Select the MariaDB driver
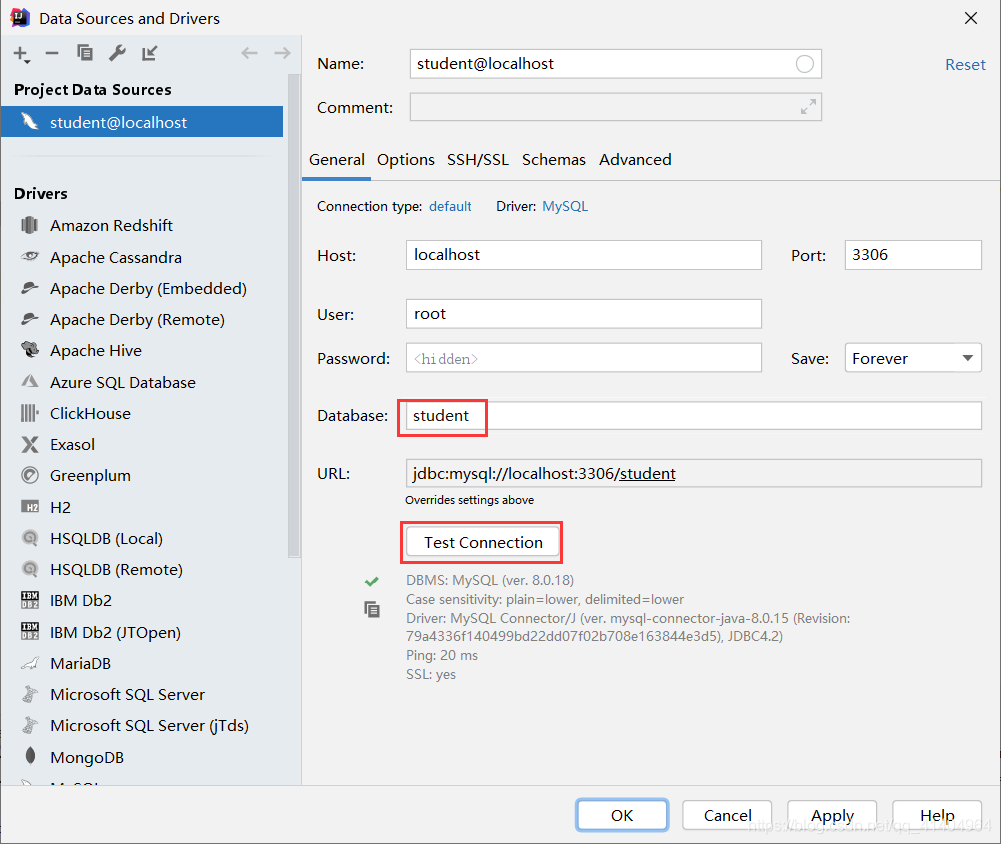Screen dimensions: 1001x844 click(80, 664)
